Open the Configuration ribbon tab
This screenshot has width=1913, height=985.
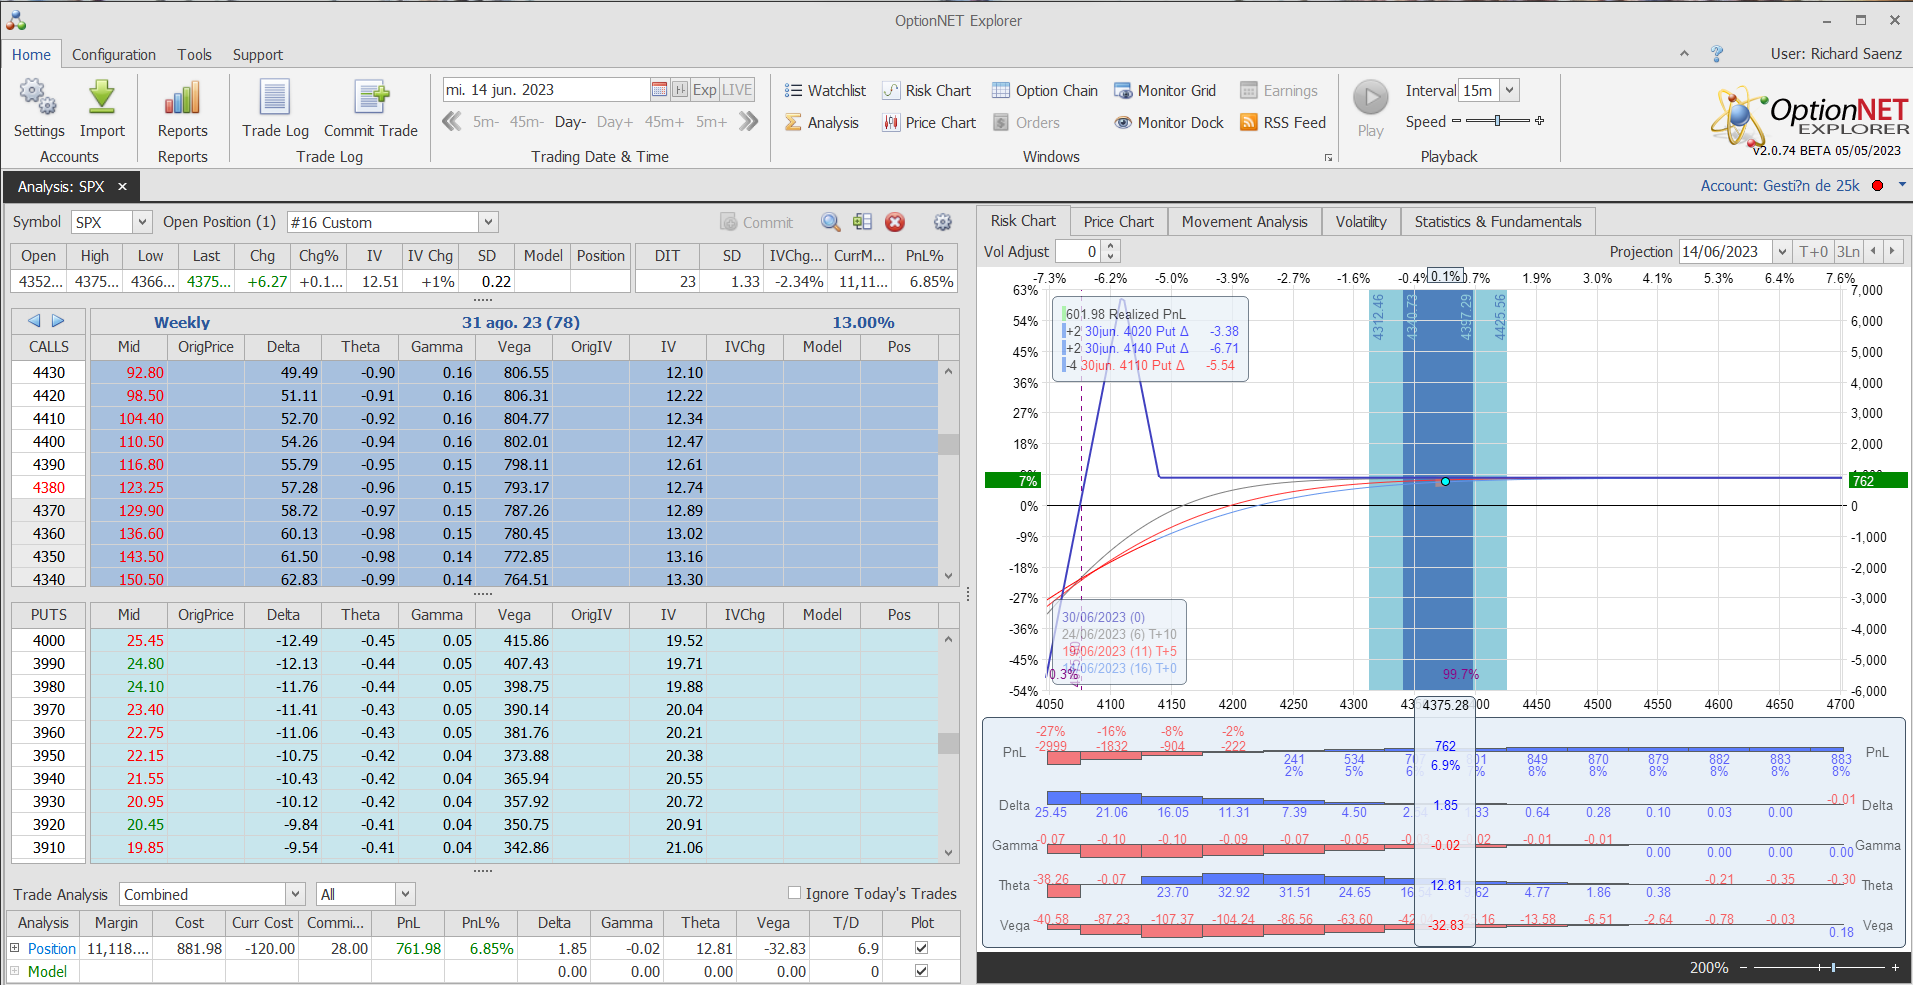[x=113, y=55]
